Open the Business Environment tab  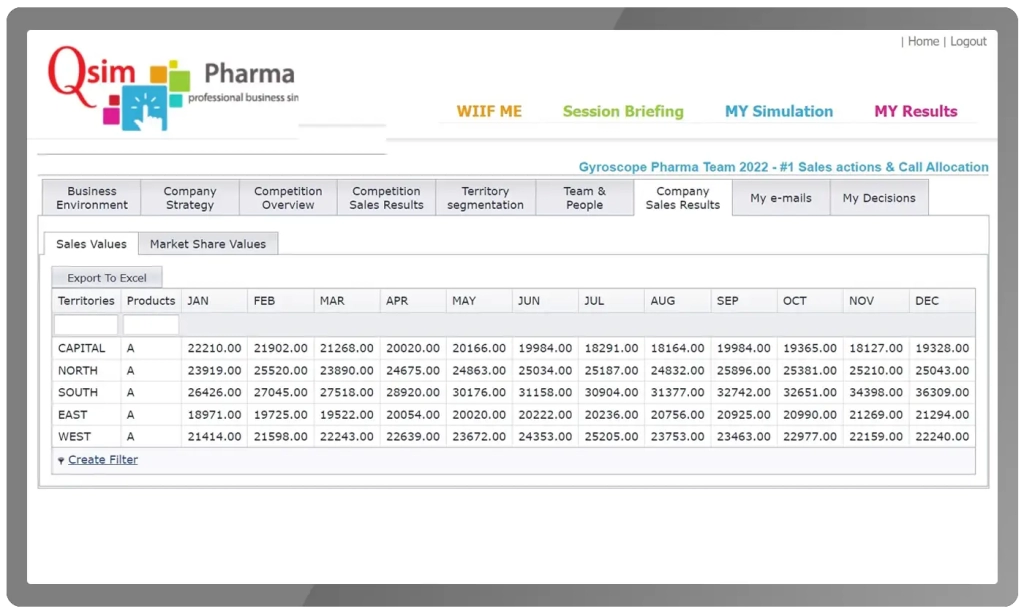click(x=92, y=198)
